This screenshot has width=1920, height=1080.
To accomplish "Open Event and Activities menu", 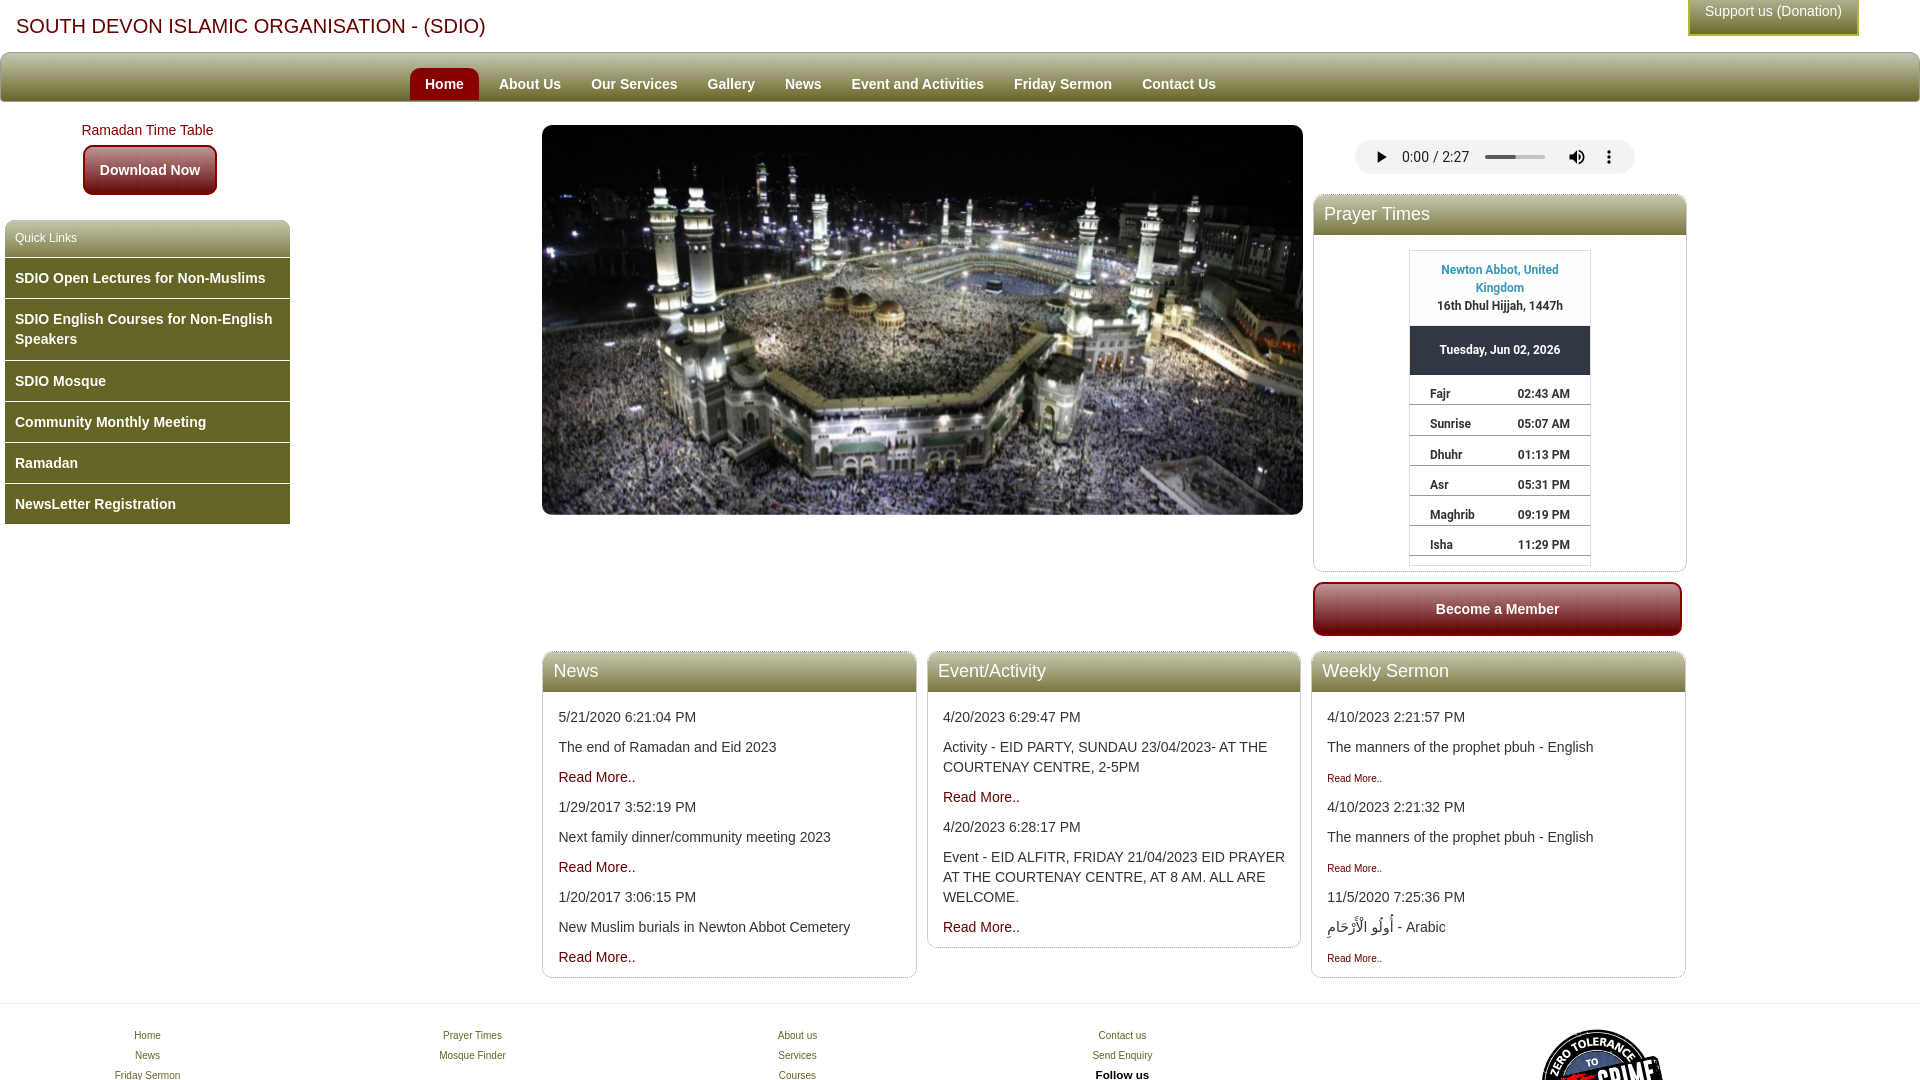I will (918, 84).
